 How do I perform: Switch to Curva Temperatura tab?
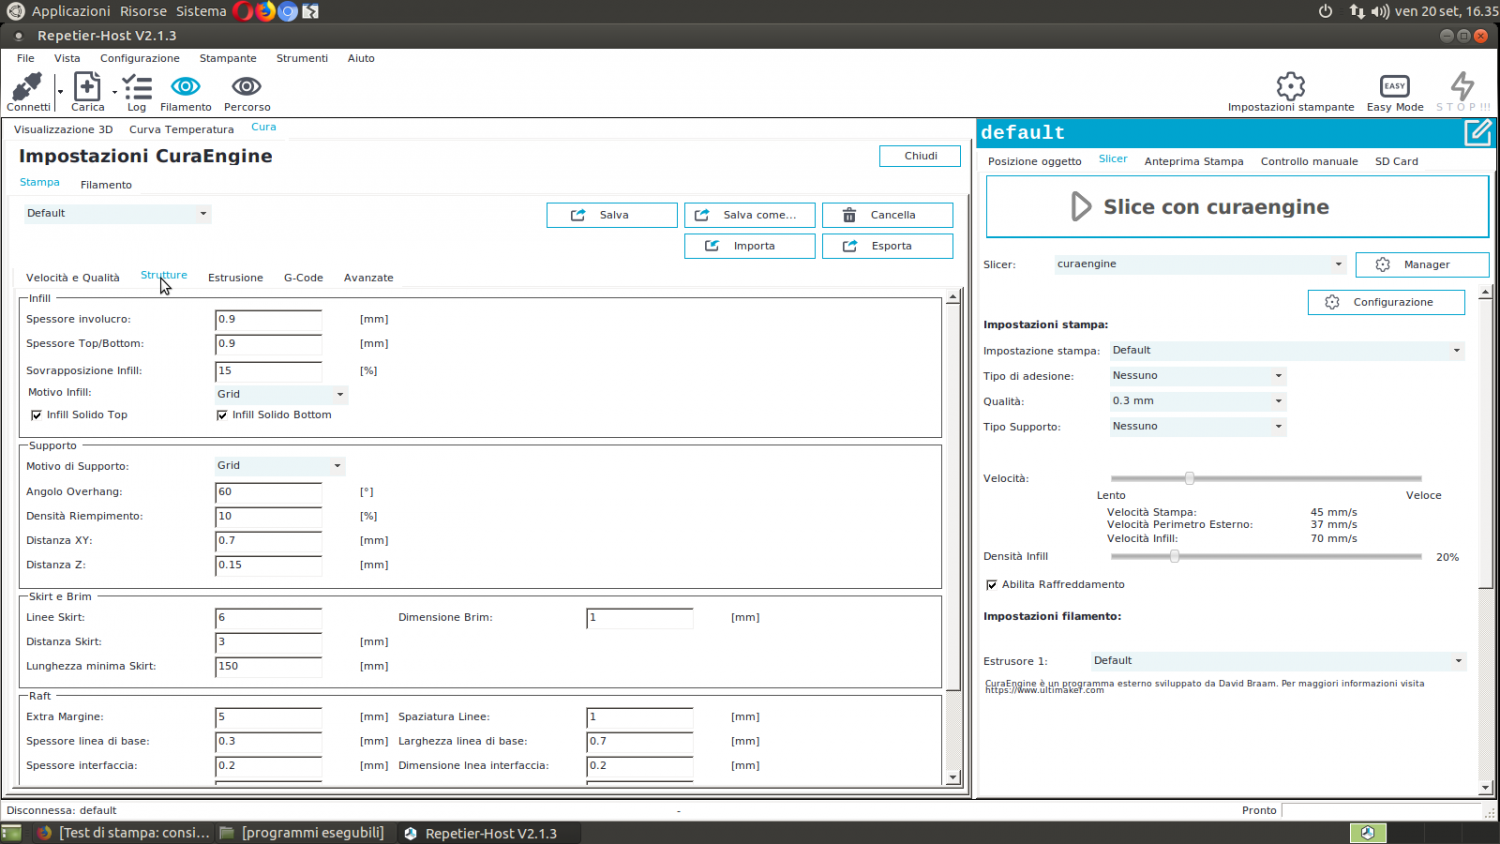tap(181, 130)
